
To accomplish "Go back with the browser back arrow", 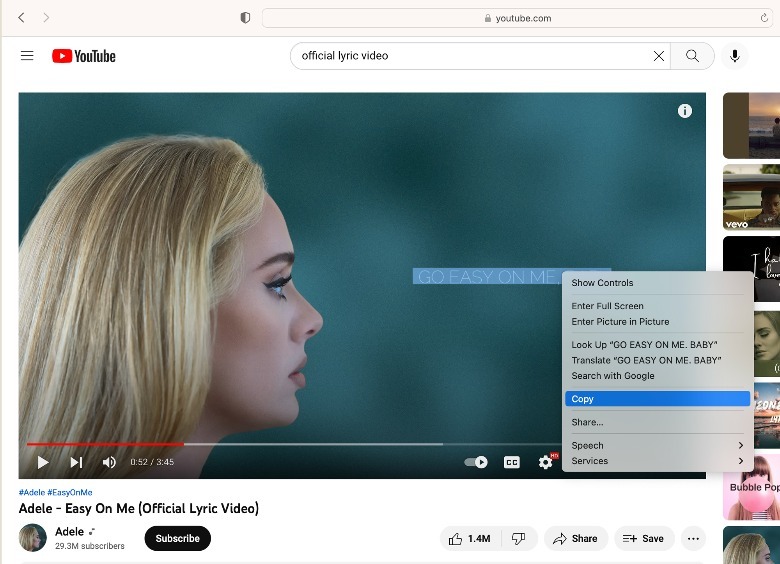I will (x=21, y=18).
